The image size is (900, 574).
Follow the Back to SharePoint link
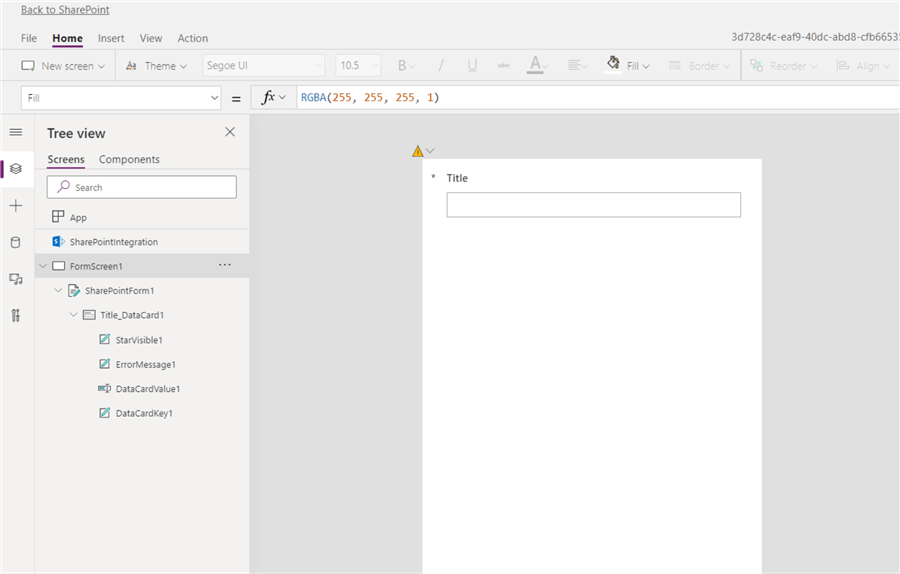point(65,10)
